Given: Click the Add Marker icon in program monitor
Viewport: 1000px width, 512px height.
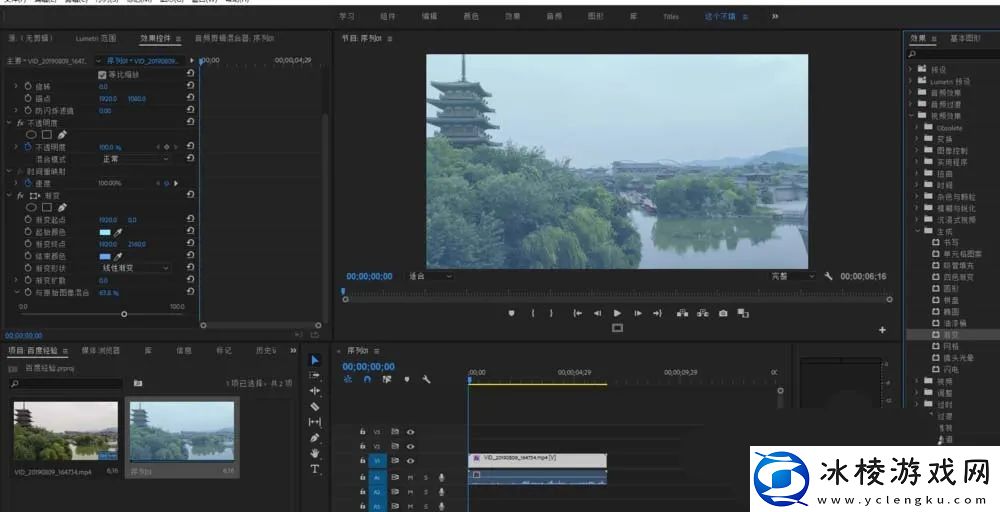Looking at the screenshot, I should 511,313.
